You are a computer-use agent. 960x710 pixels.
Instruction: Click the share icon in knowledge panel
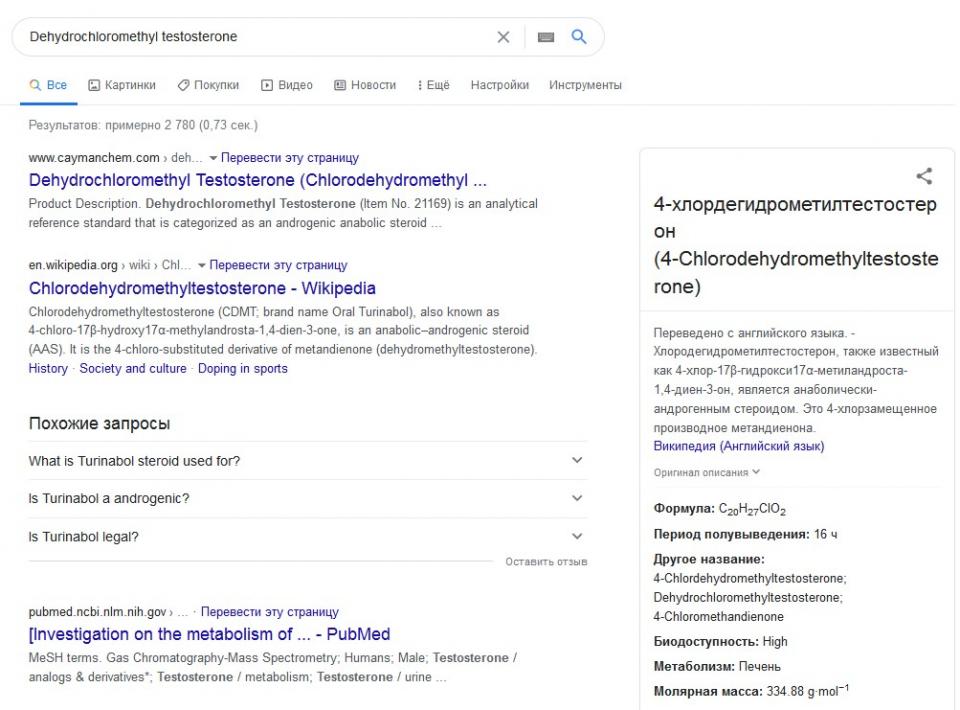tap(925, 177)
